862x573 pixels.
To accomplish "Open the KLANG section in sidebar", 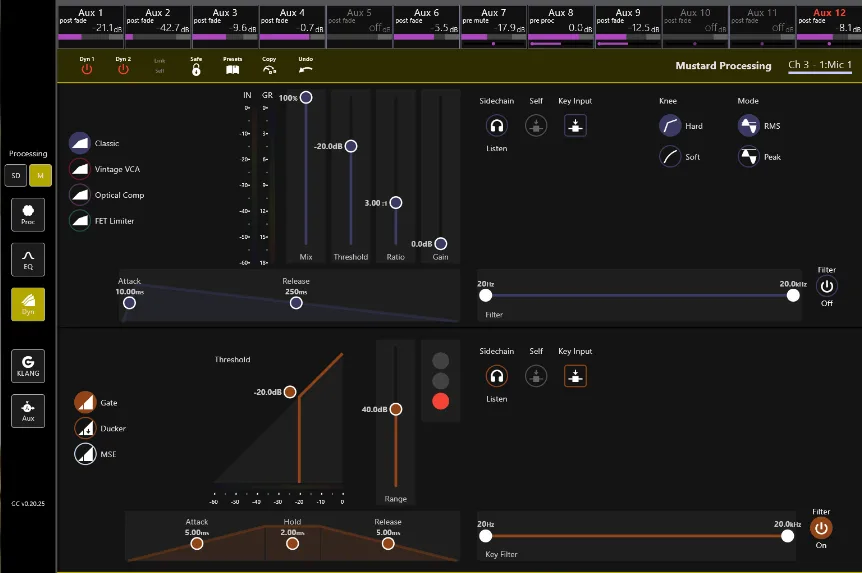I will point(28,366).
